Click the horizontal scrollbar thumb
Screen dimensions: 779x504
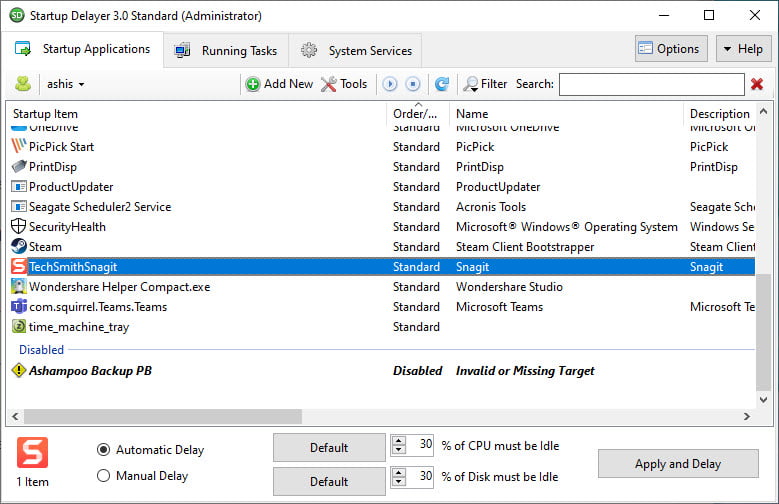[163, 417]
